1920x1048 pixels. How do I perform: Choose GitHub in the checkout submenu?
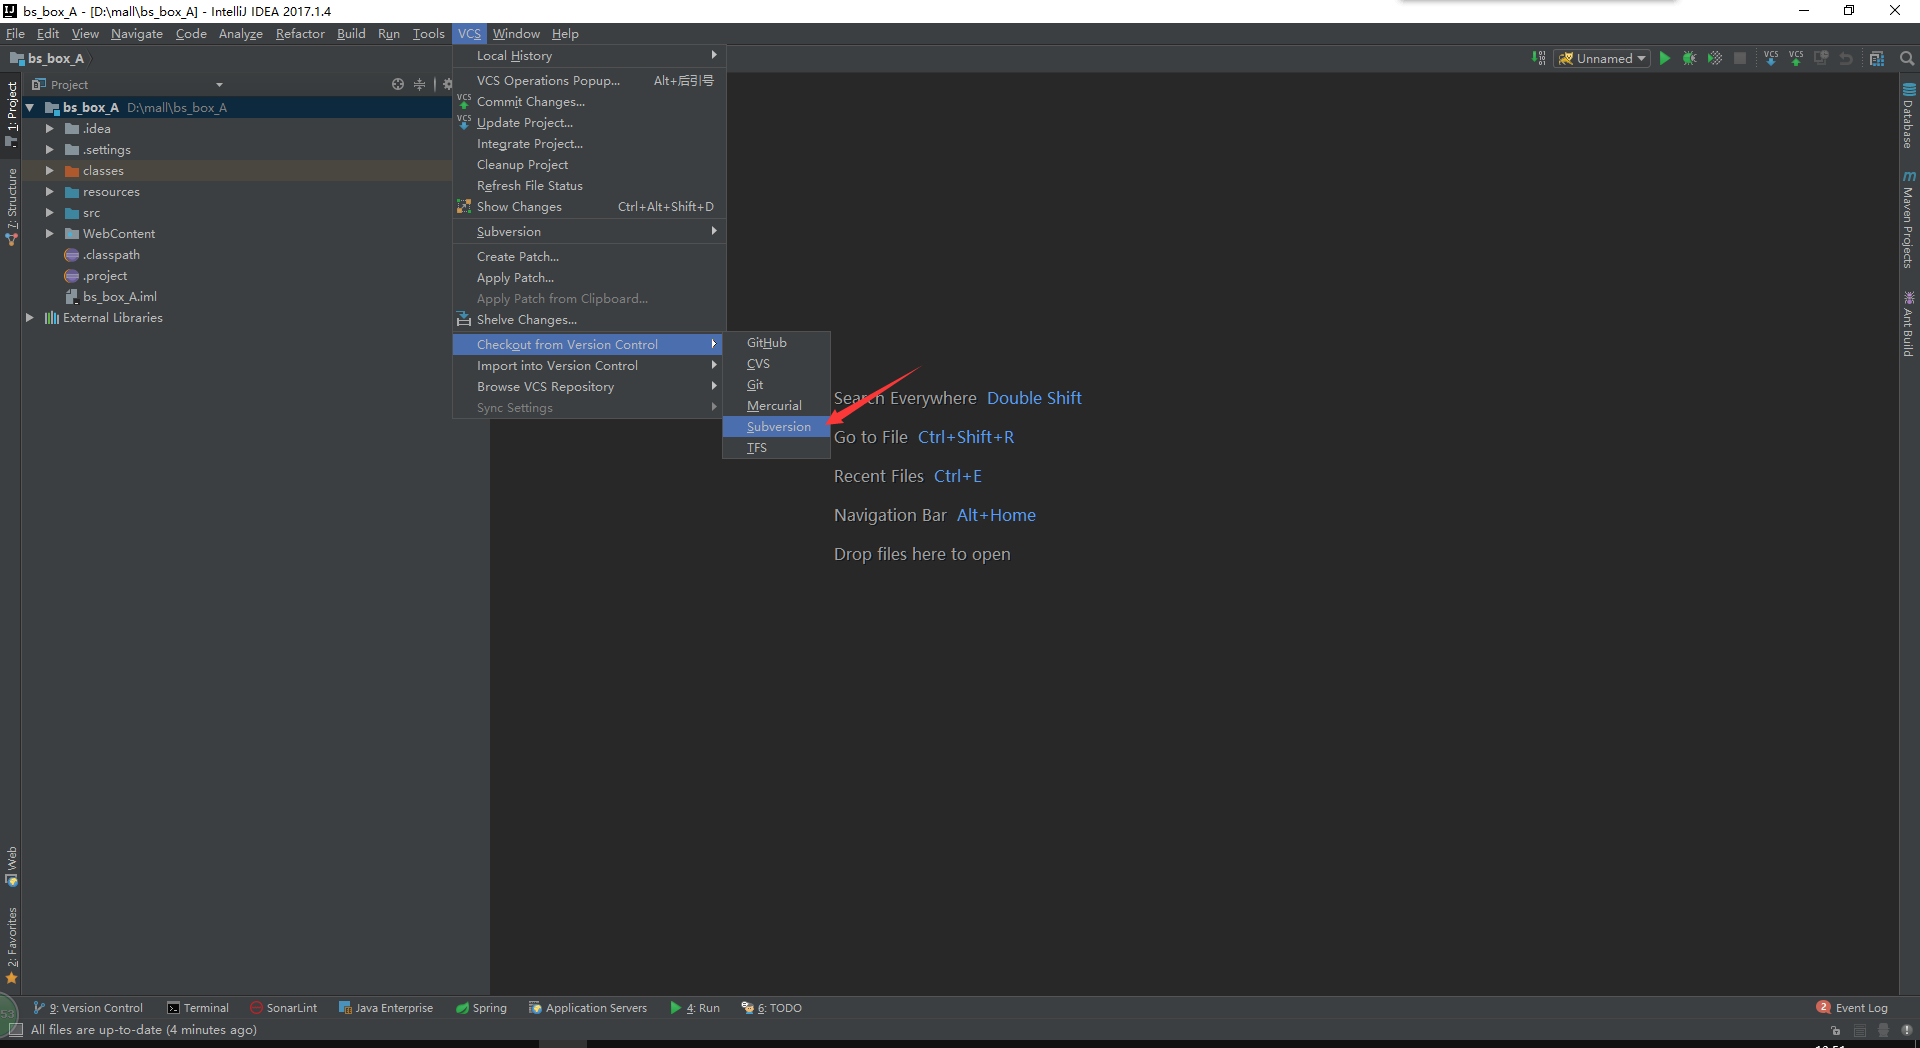pyautogui.click(x=776, y=343)
